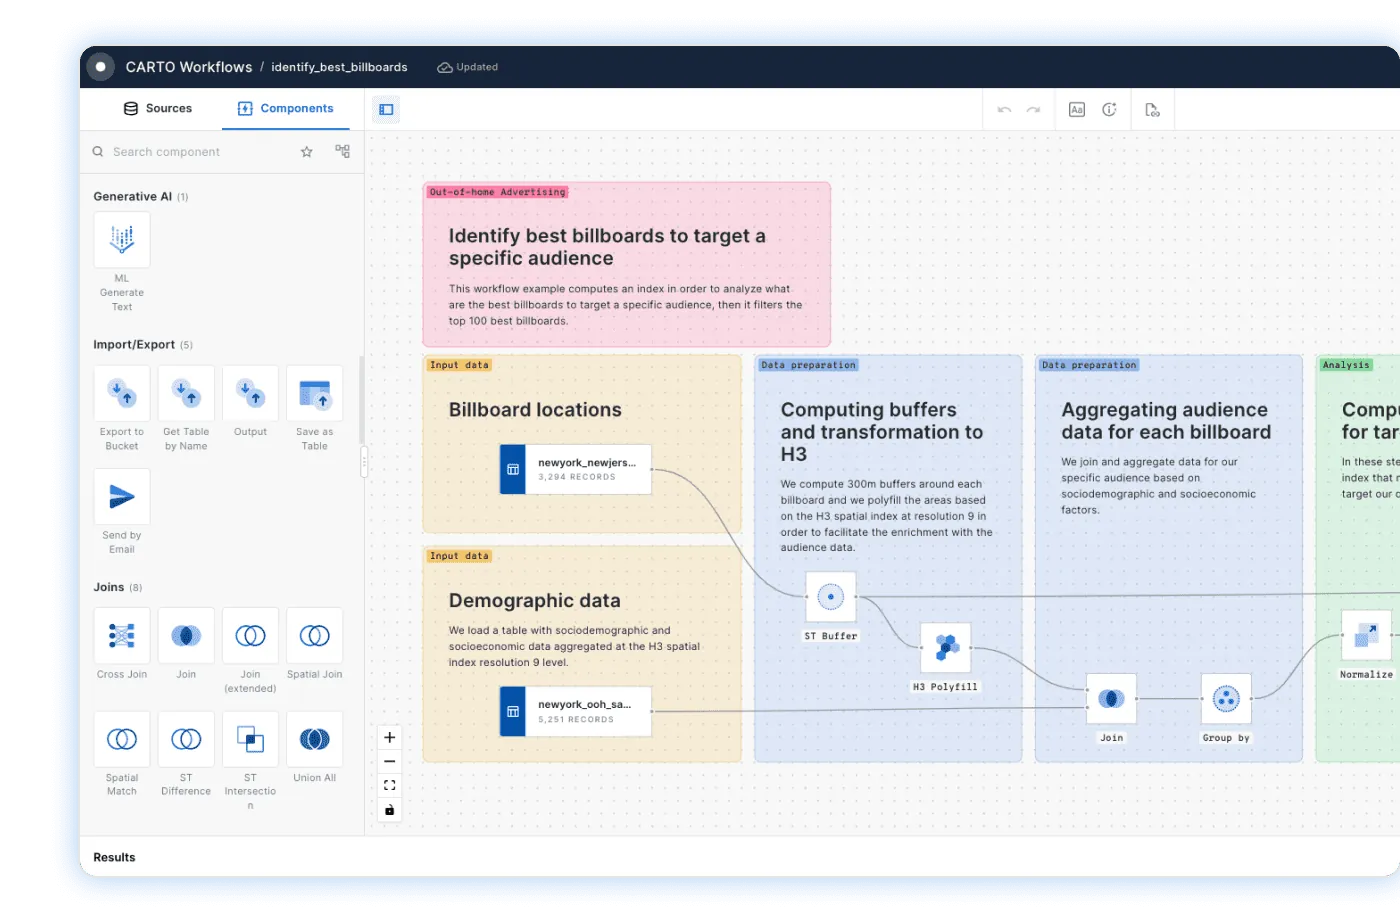The image size is (1400, 920).
Task: Click the Updated status label
Action: (468, 66)
